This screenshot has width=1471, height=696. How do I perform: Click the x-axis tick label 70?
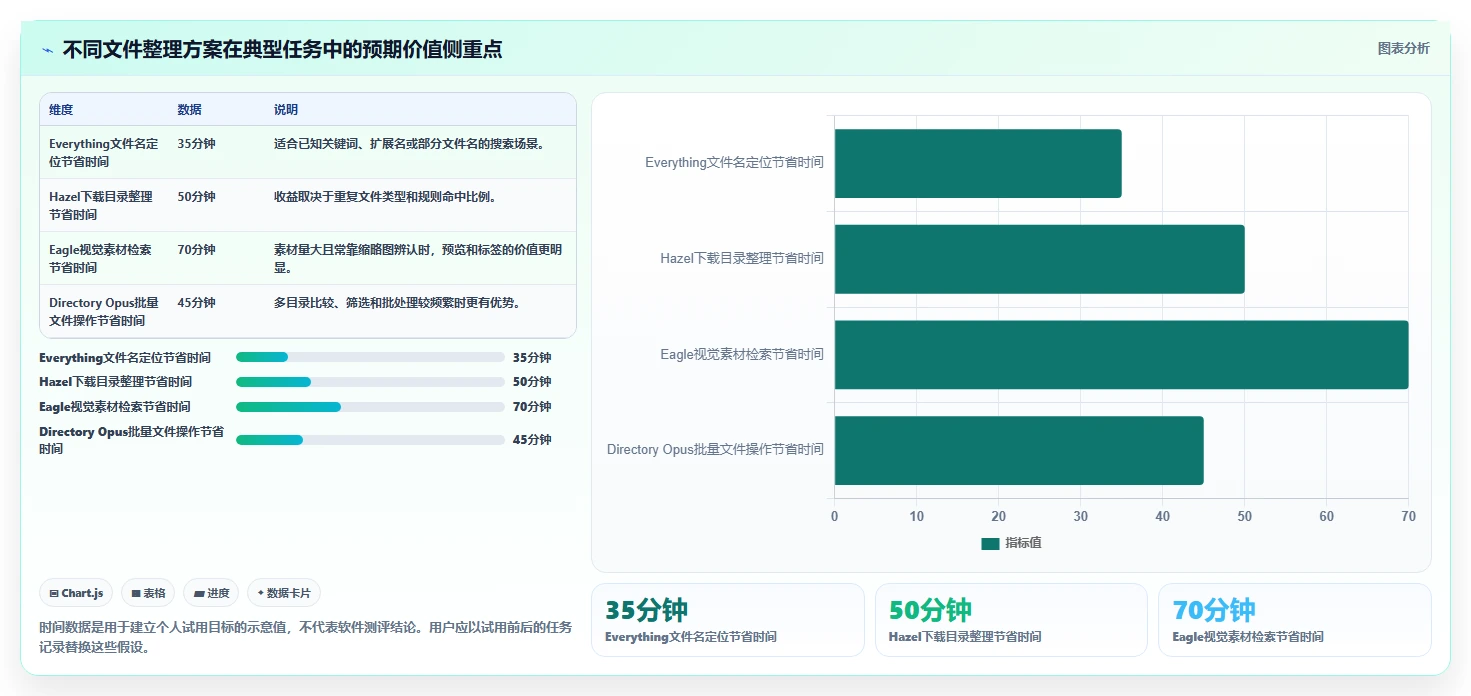pyautogui.click(x=1408, y=517)
